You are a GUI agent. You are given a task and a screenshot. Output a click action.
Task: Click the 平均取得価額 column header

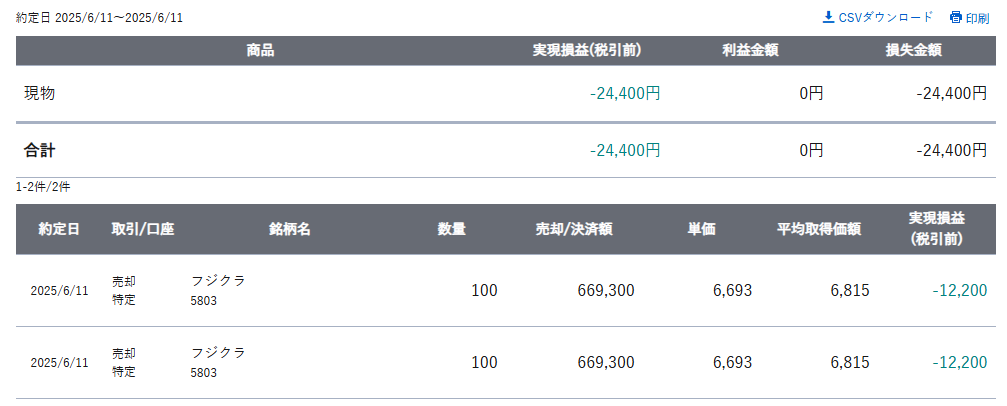[819, 229]
